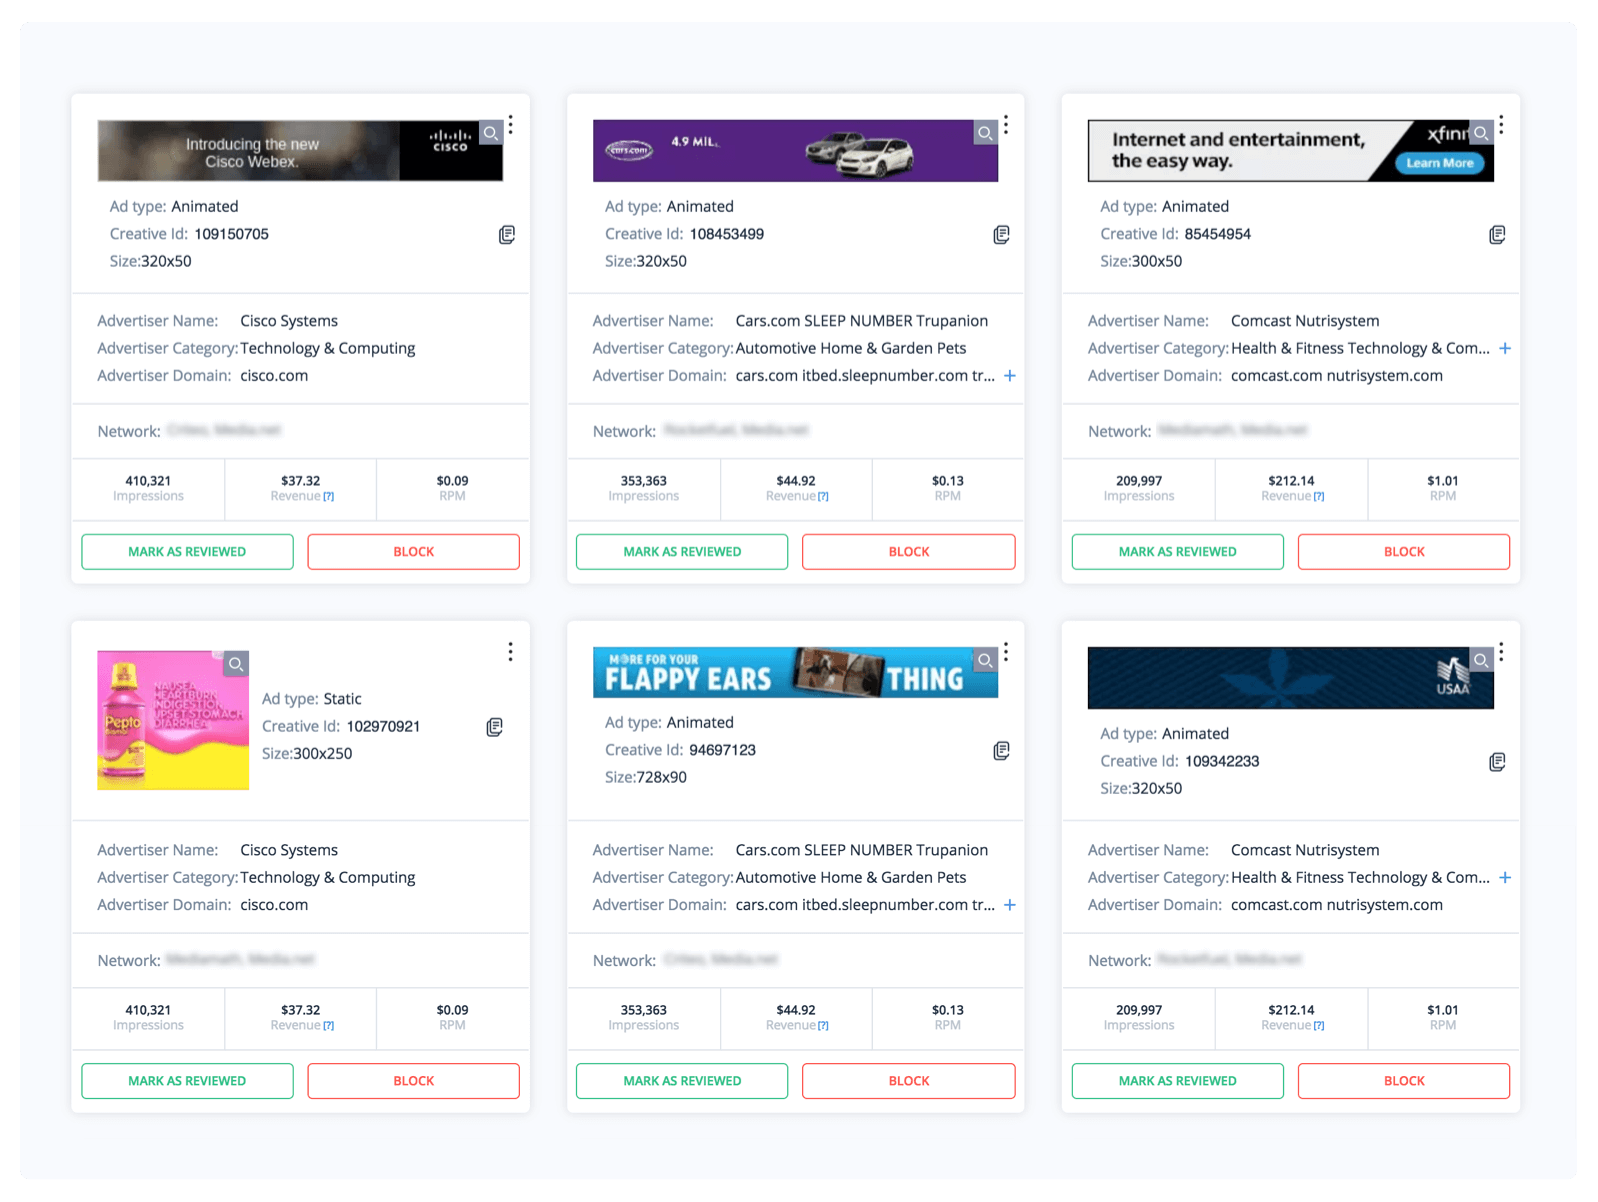The height and width of the screenshot is (1202, 1598).
Task: Select size 728x90 text
Action: (x=661, y=778)
